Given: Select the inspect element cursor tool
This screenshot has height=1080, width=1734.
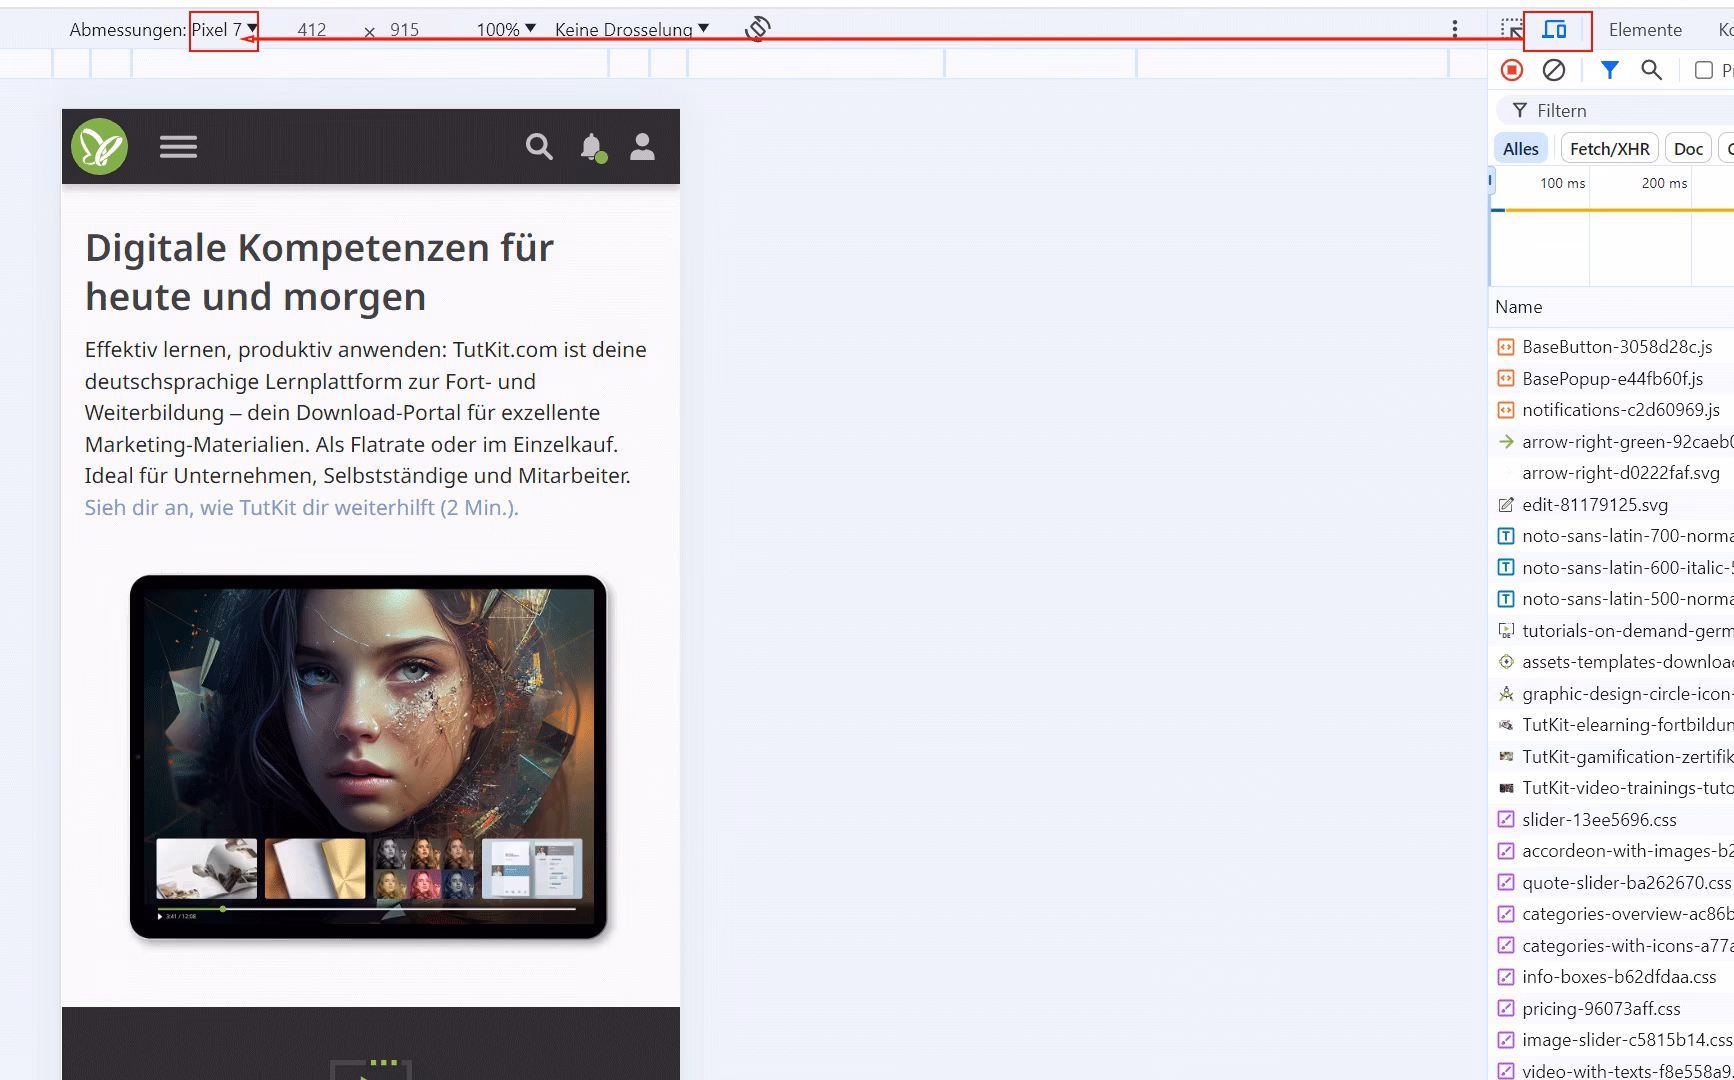Looking at the screenshot, I should [1513, 28].
